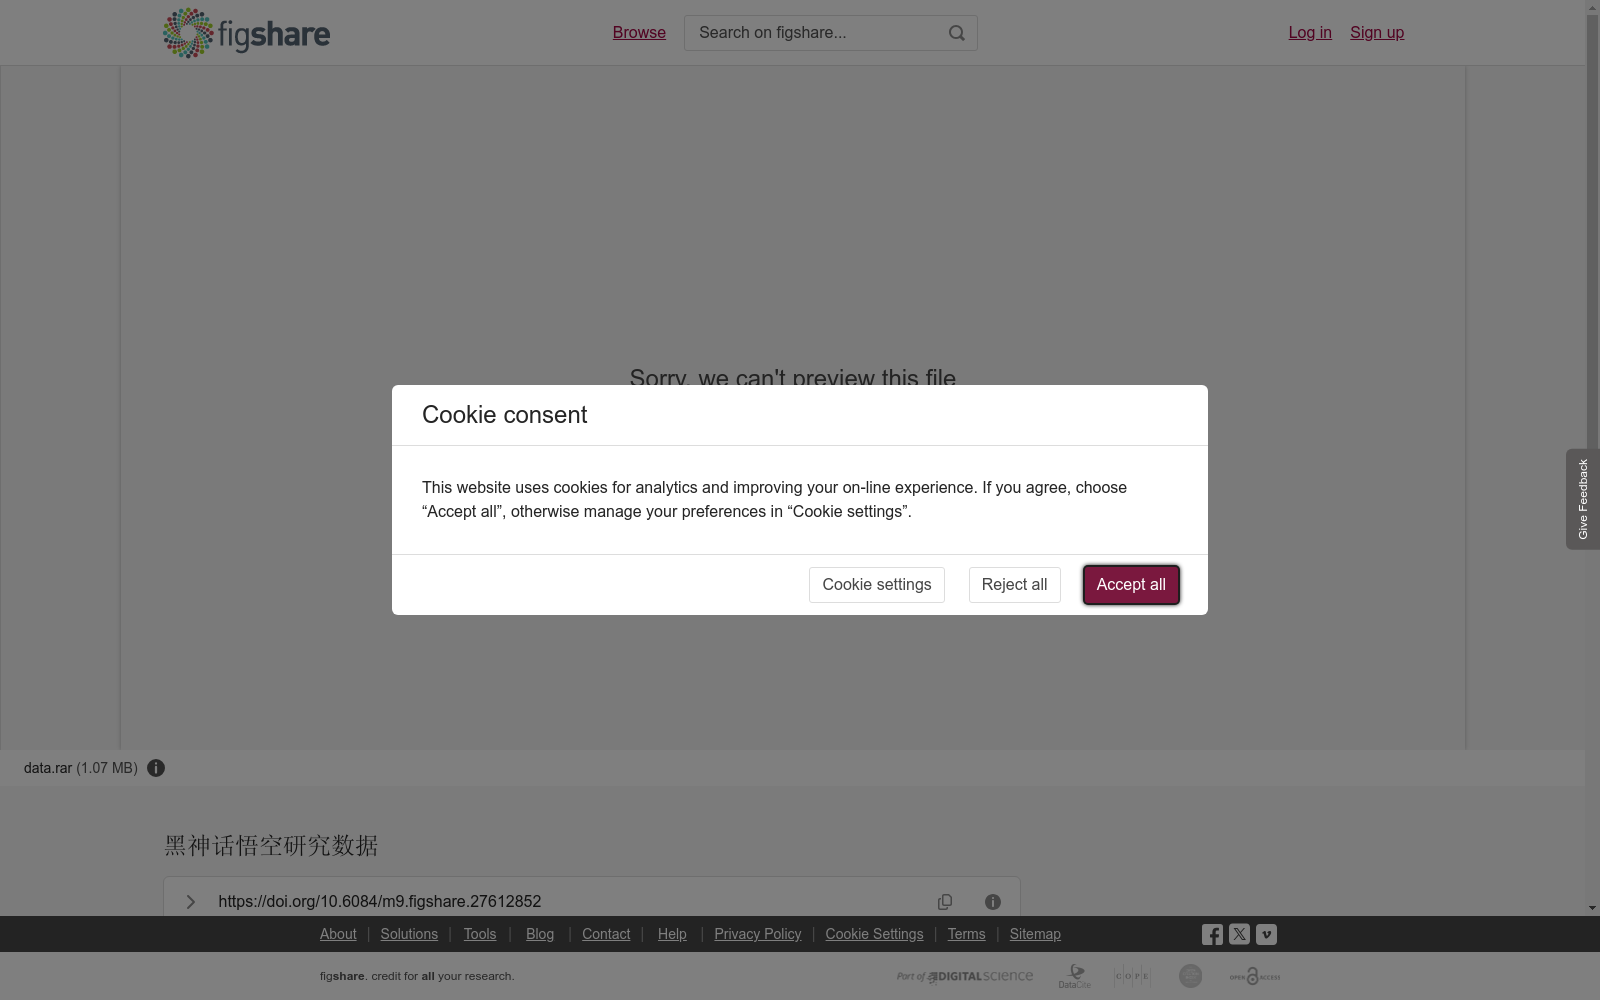
Task: Open the figshare X (Twitter) icon
Action: (x=1239, y=934)
